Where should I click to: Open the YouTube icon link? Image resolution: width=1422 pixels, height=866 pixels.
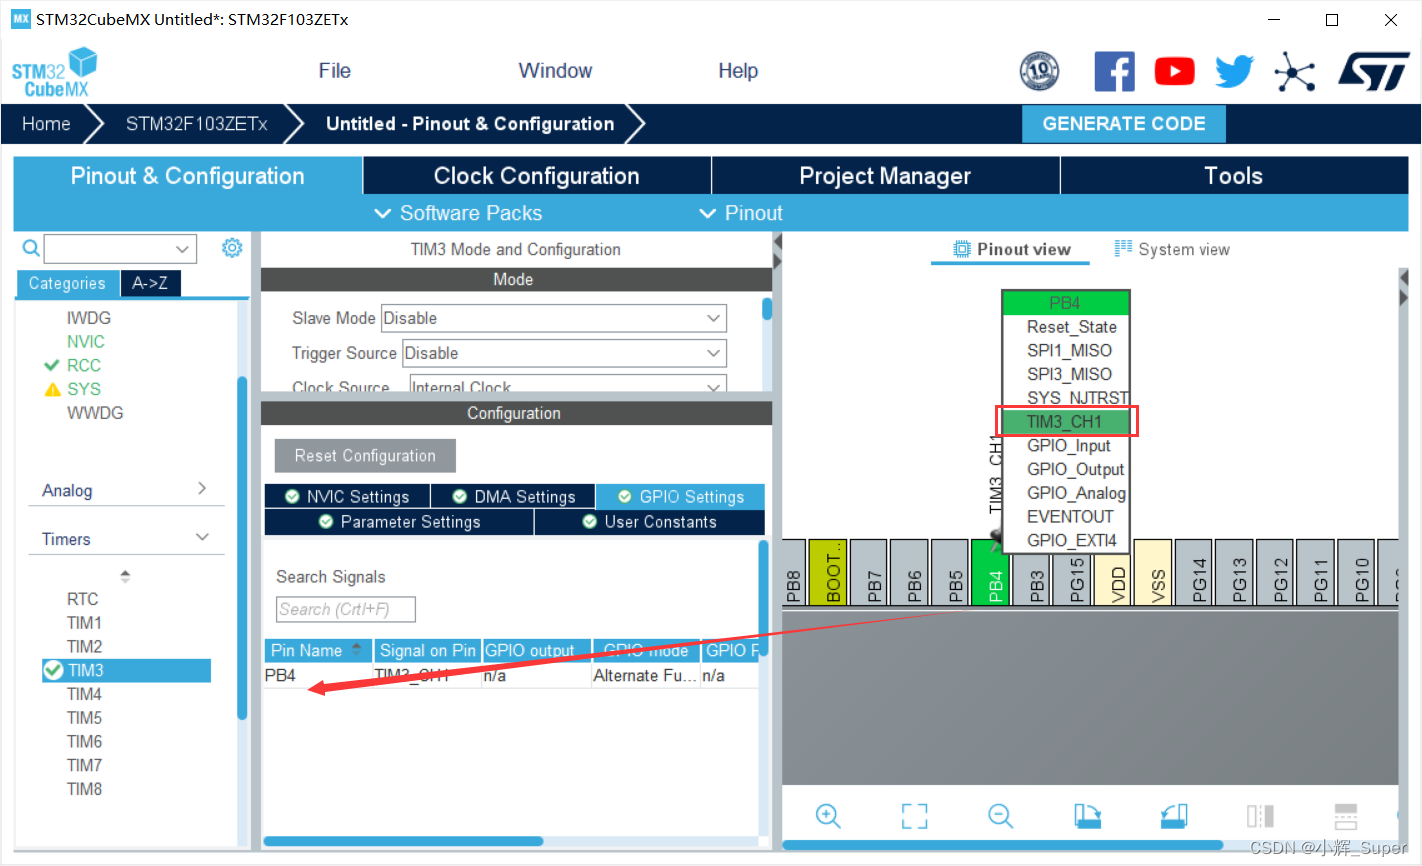[1174, 72]
